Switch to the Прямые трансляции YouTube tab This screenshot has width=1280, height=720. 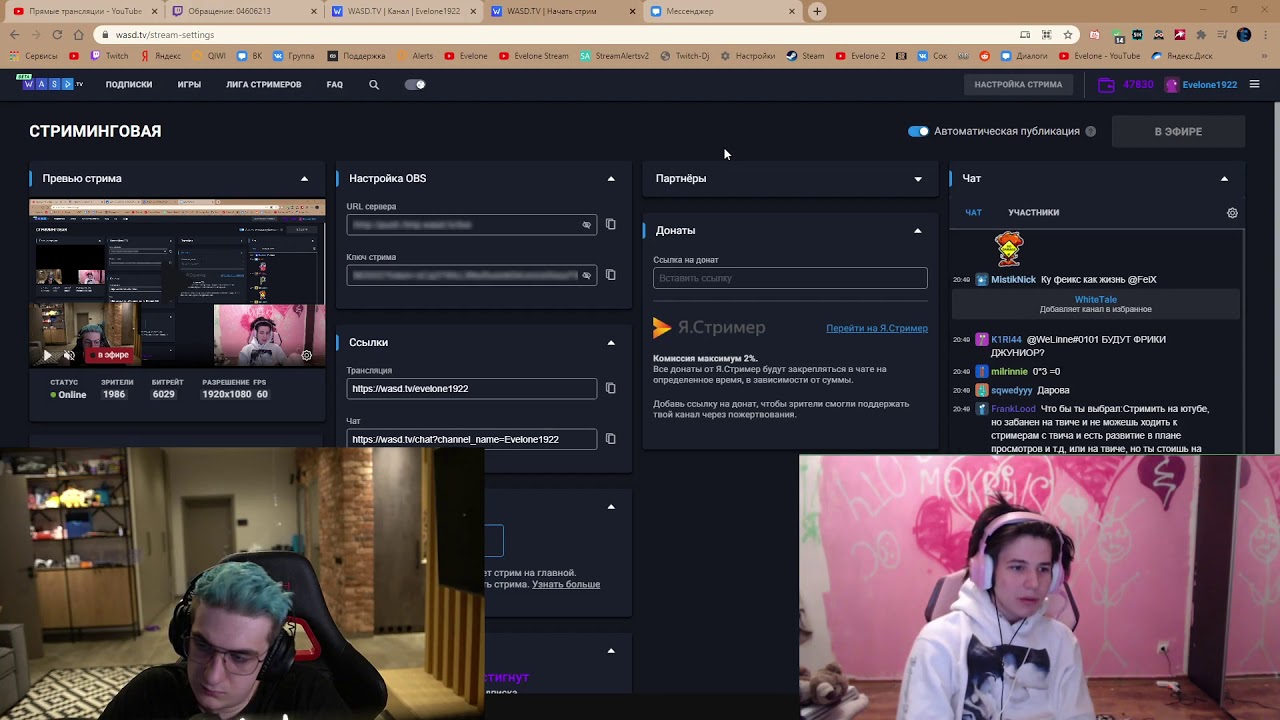[x=84, y=11]
